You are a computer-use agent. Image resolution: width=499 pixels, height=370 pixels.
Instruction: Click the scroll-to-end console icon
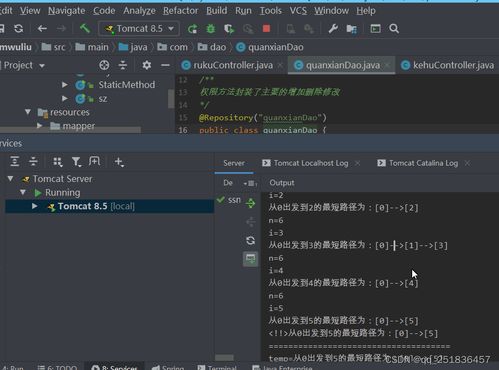coord(250,259)
